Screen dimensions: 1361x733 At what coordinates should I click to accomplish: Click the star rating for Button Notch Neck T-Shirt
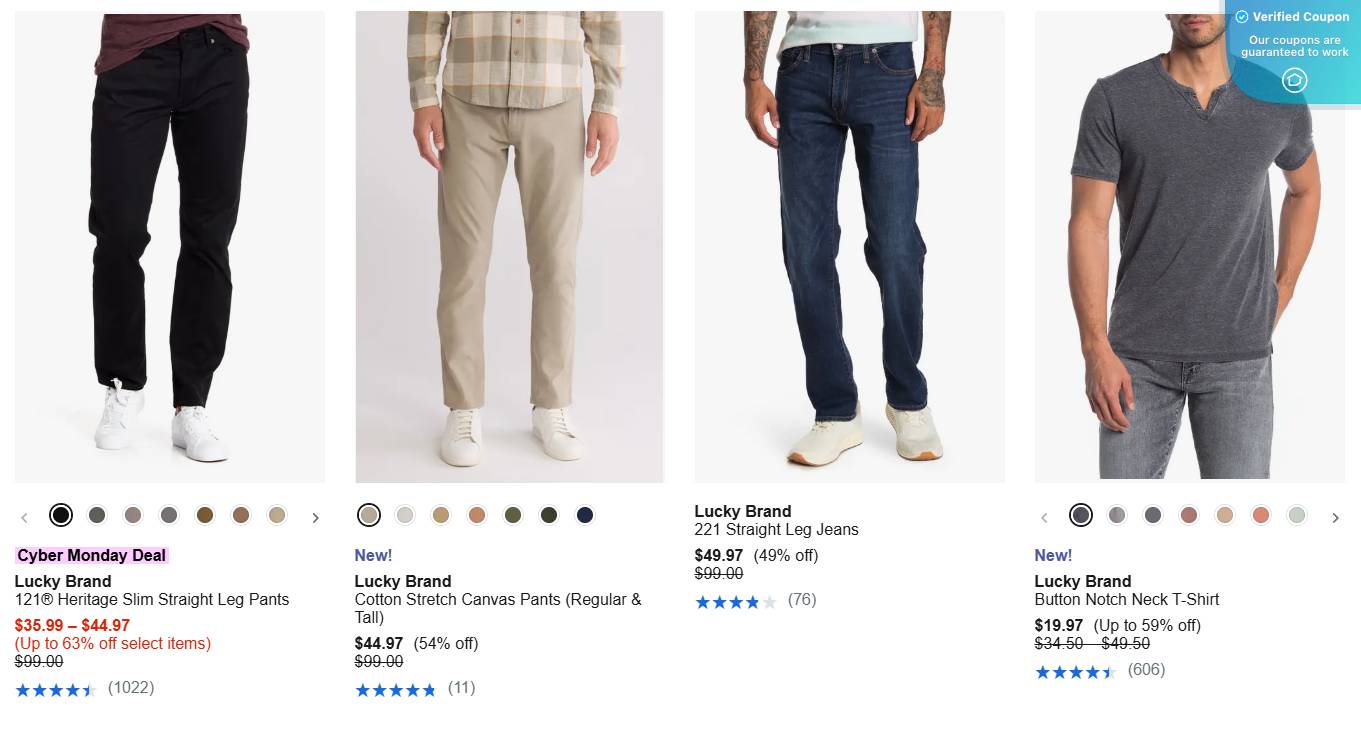(x=1075, y=672)
